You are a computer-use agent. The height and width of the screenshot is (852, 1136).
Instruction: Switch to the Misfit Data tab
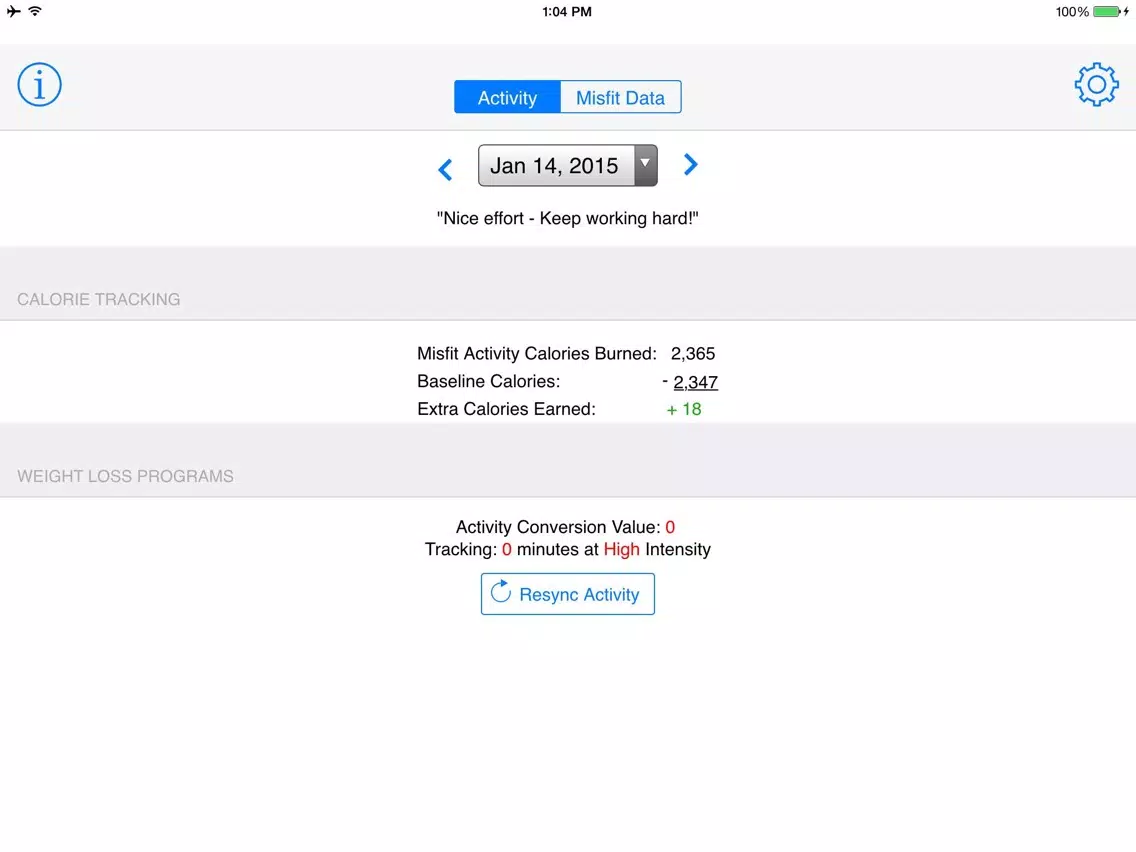point(620,97)
